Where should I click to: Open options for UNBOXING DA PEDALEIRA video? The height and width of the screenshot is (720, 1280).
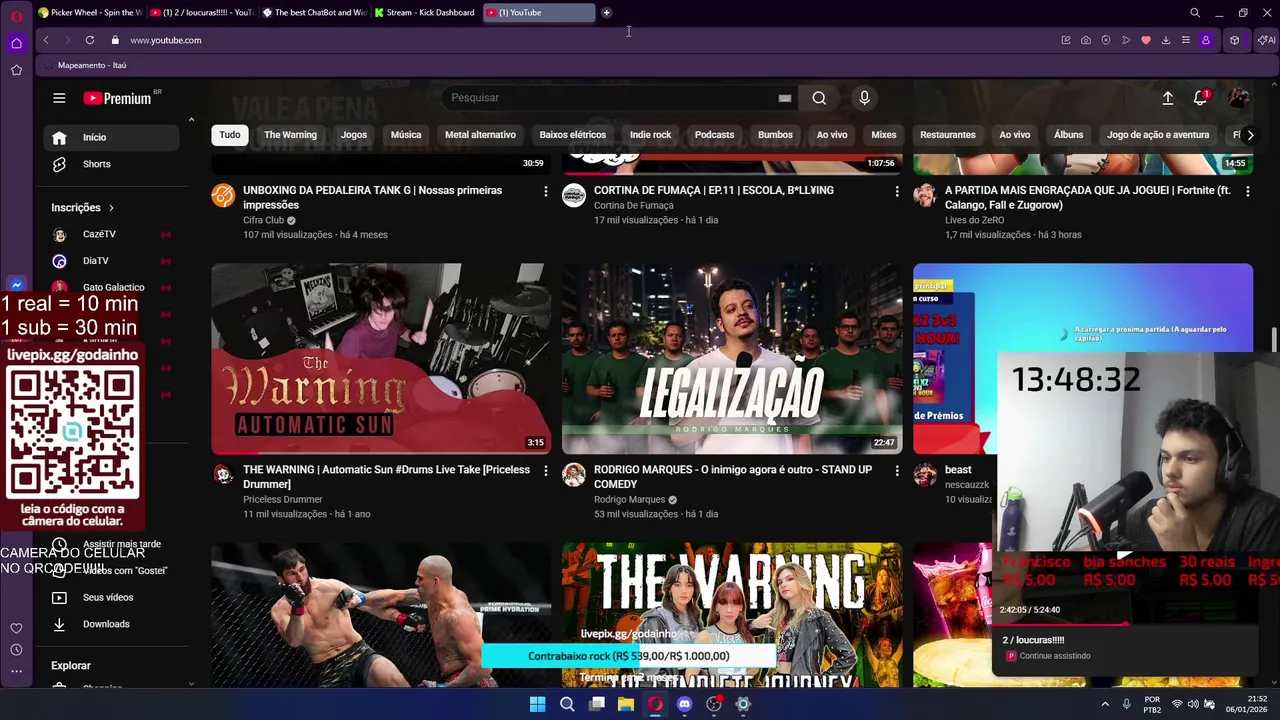point(545,191)
